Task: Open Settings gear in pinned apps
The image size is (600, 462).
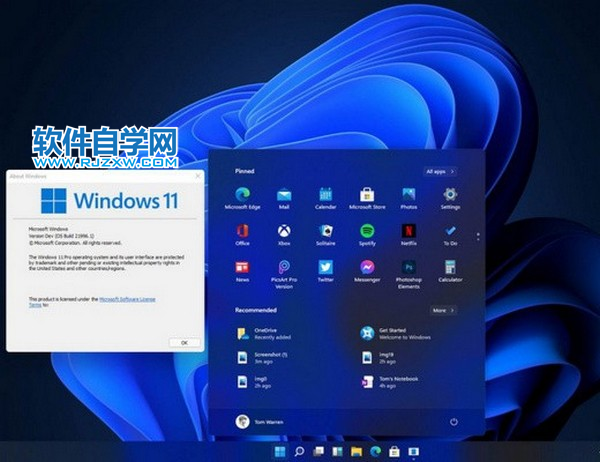Action: pyautogui.click(x=450, y=198)
